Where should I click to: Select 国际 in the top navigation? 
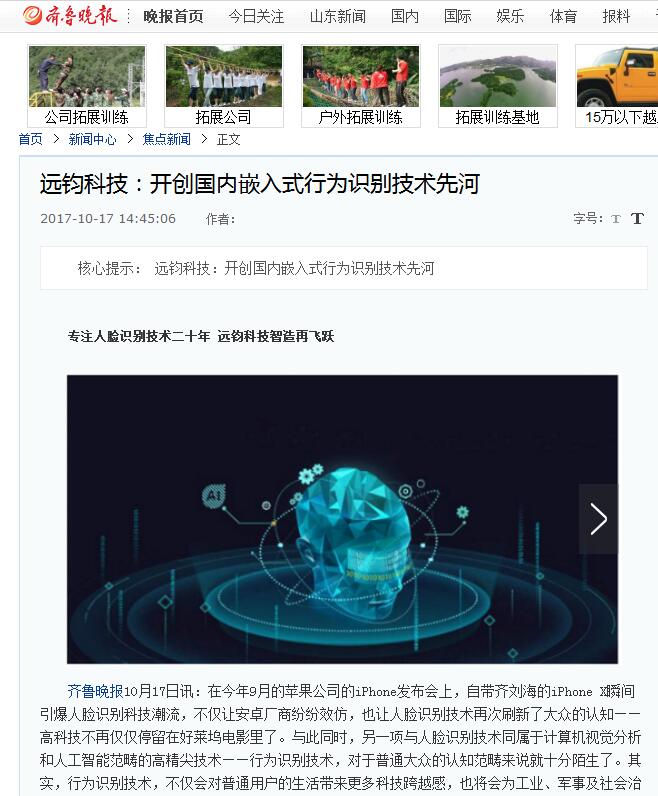pos(457,17)
